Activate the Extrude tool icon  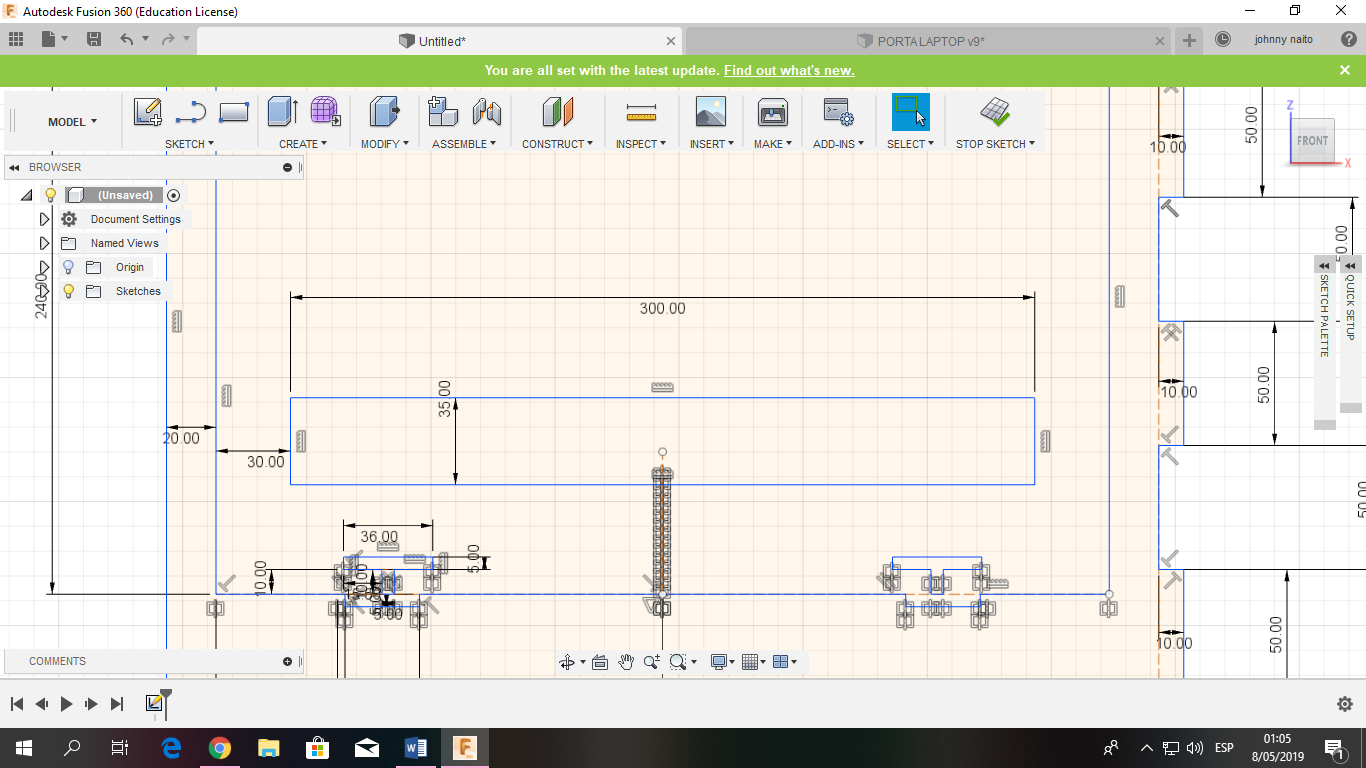pyautogui.click(x=283, y=111)
